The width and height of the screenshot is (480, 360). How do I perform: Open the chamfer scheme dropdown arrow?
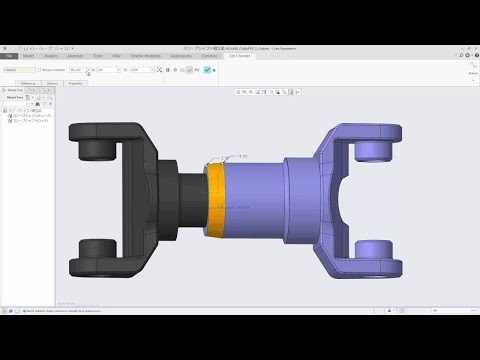point(88,70)
